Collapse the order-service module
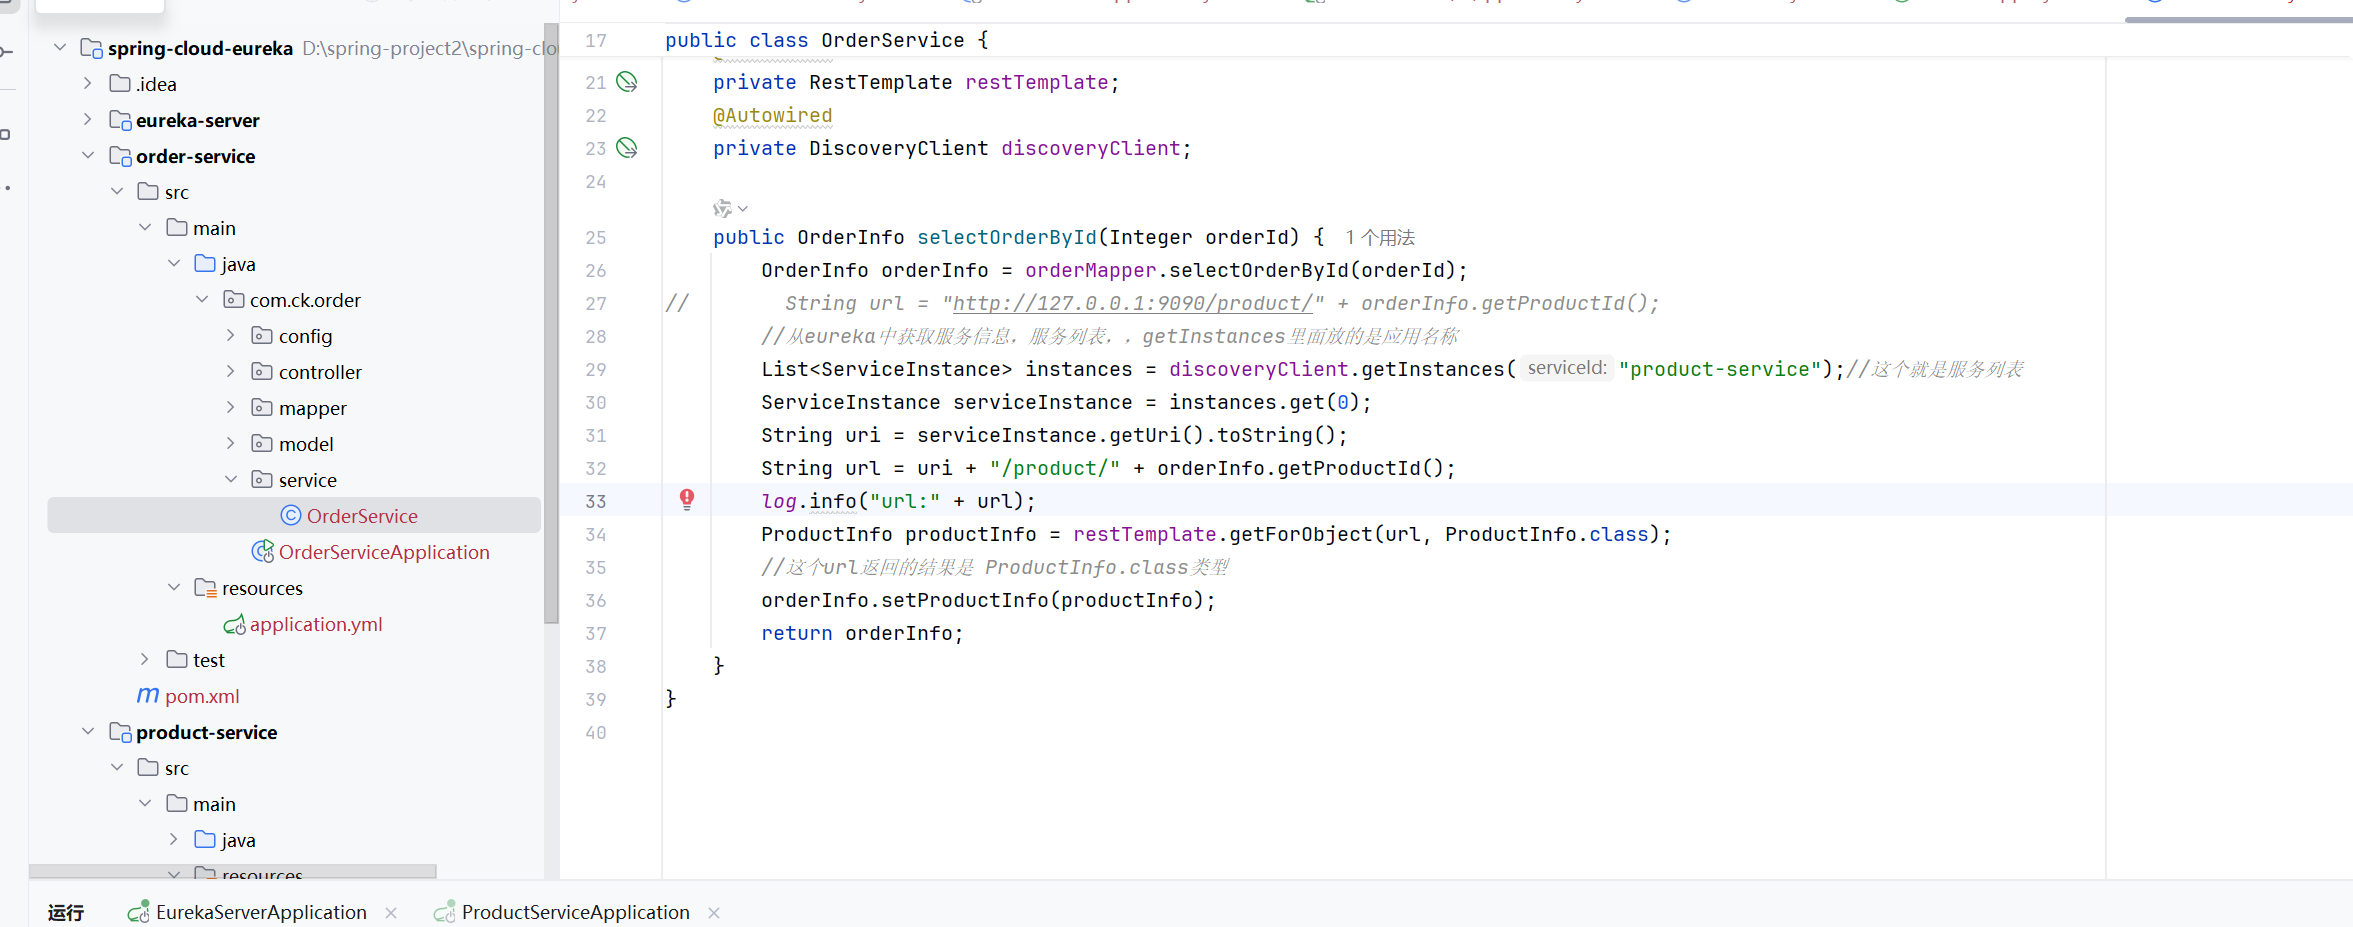The image size is (2353, 927). pyautogui.click(x=88, y=155)
